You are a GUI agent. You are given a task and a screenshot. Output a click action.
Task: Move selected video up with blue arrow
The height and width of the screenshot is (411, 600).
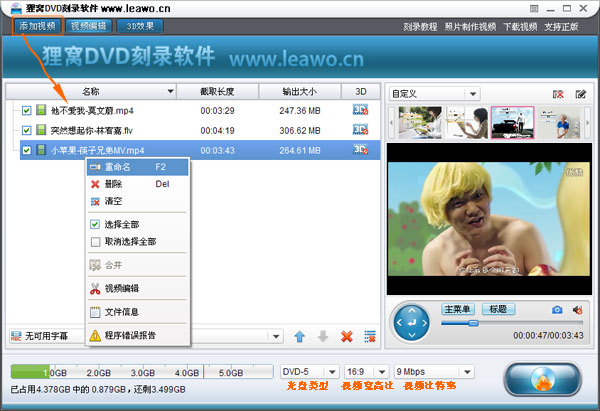click(x=300, y=336)
